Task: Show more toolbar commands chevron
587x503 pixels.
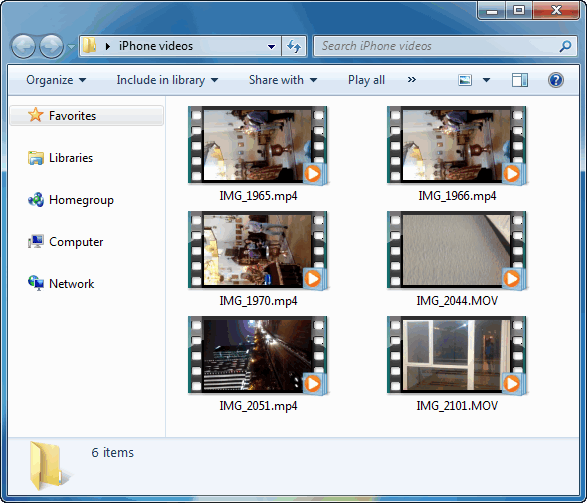Action: click(x=411, y=80)
